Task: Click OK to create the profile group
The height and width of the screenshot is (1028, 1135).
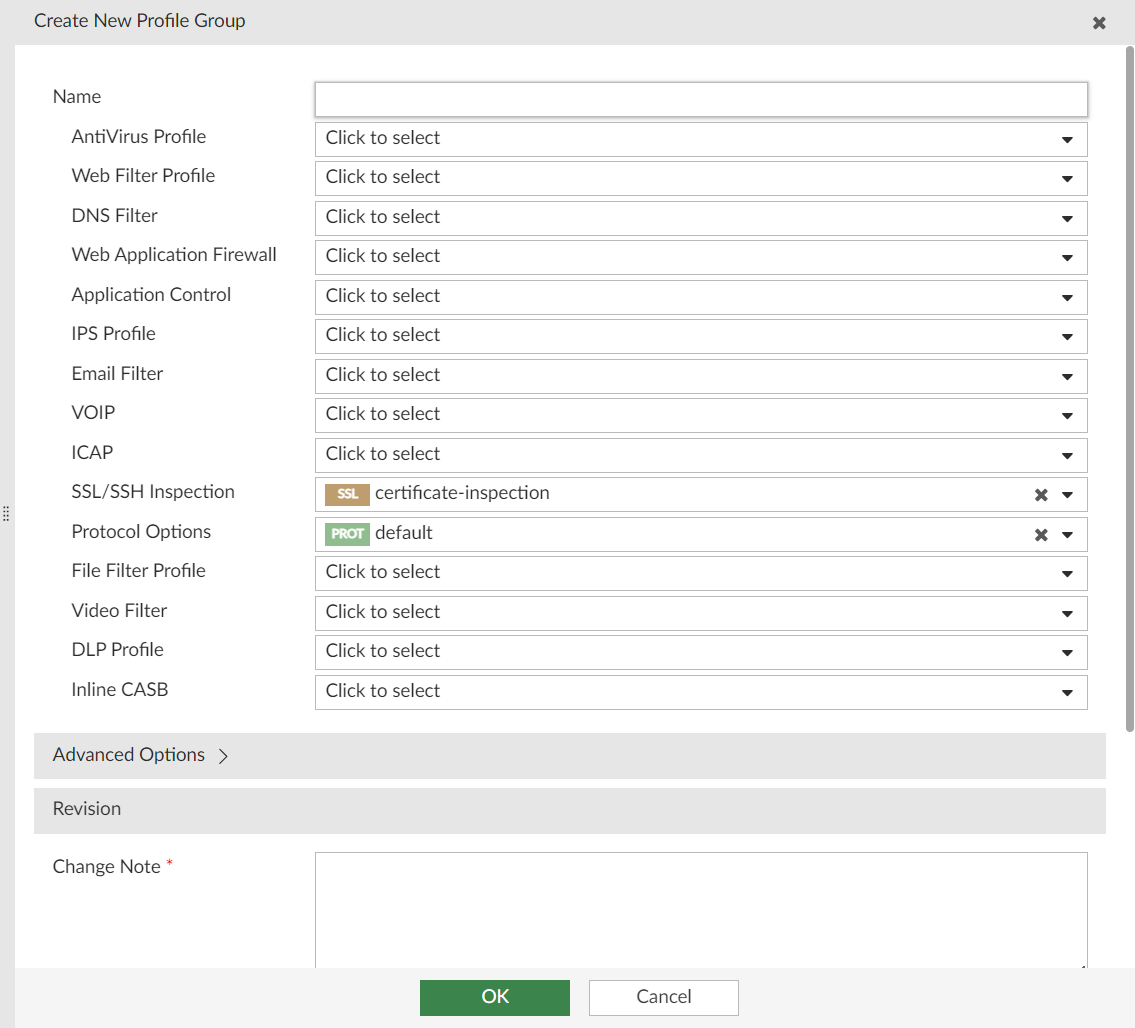Action: 494,997
